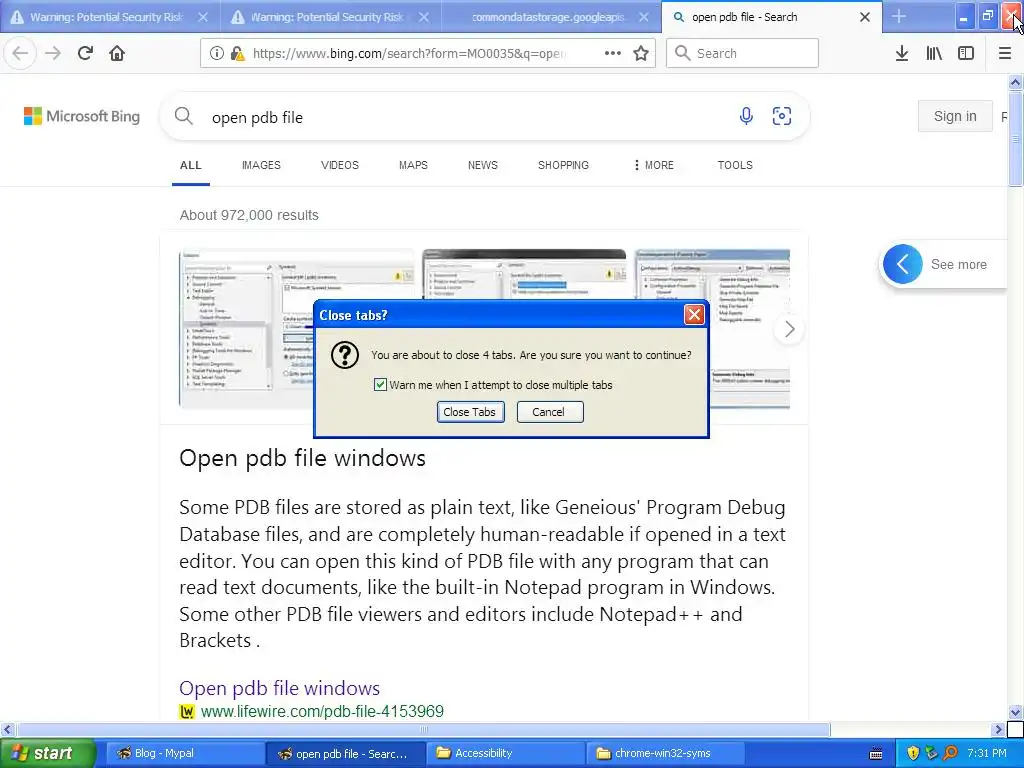The width and height of the screenshot is (1024, 768).
Task: Click the Bing Sign in button
Action: pos(955,116)
